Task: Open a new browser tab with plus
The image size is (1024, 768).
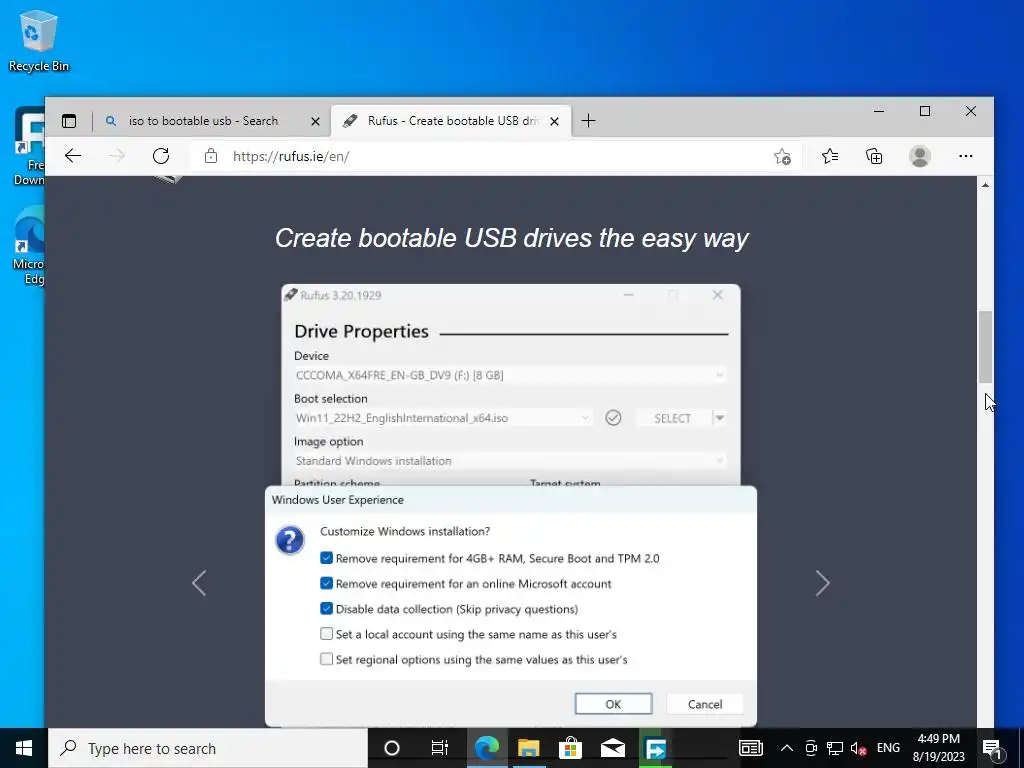Action: (x=588, y=121)
